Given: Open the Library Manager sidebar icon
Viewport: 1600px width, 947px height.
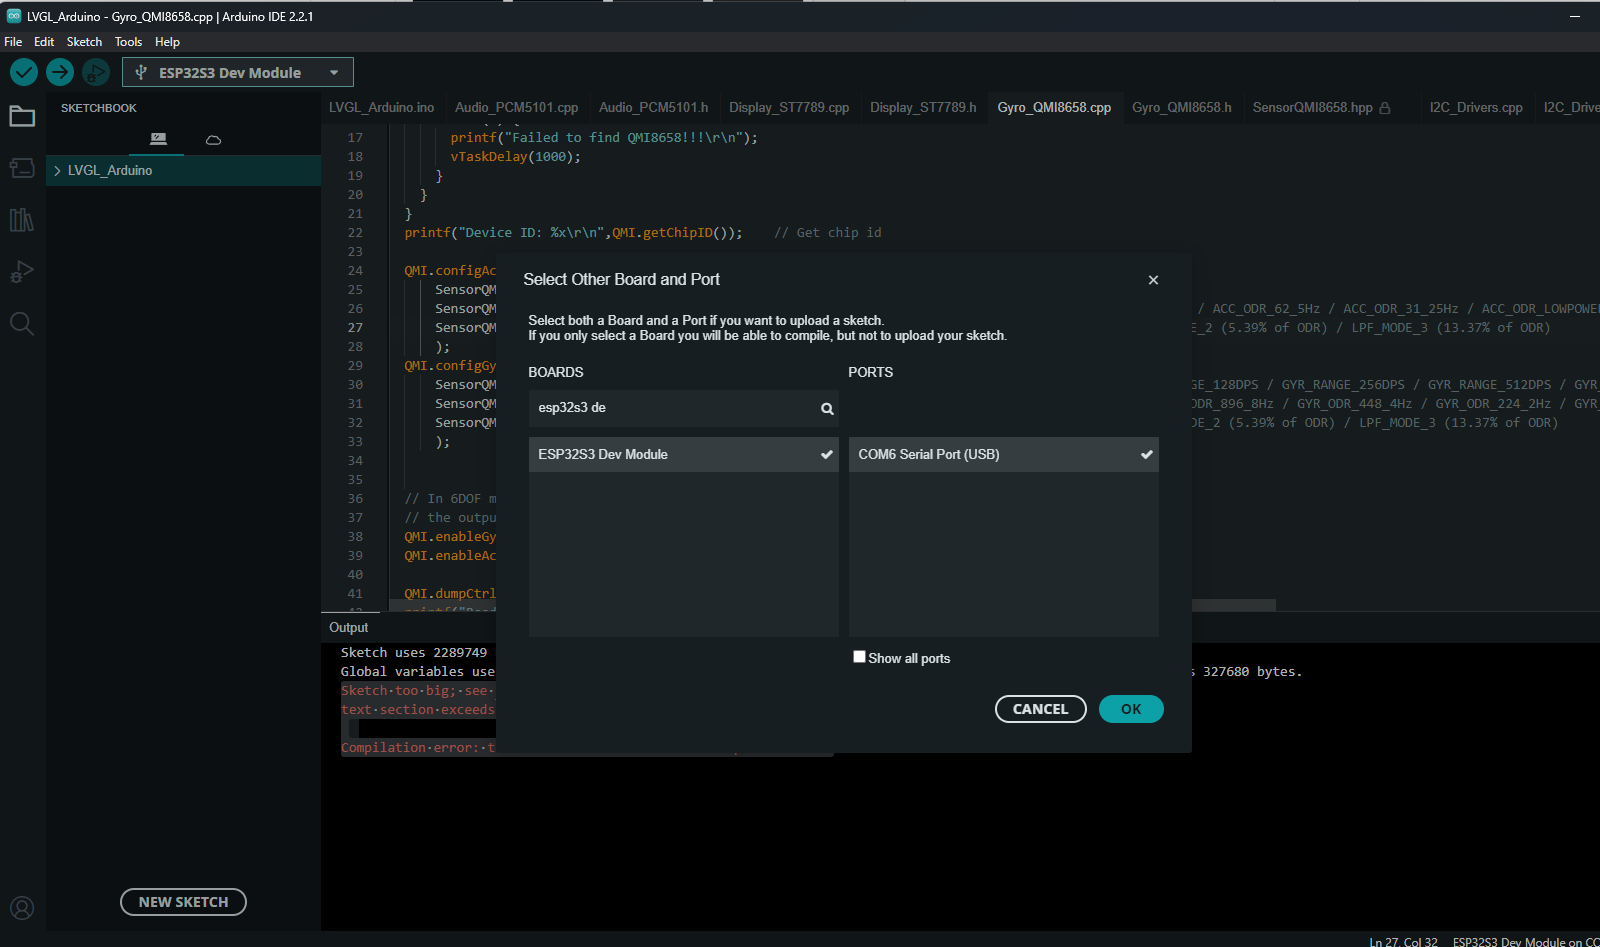Looking at the screenshot, I should 22,220.
